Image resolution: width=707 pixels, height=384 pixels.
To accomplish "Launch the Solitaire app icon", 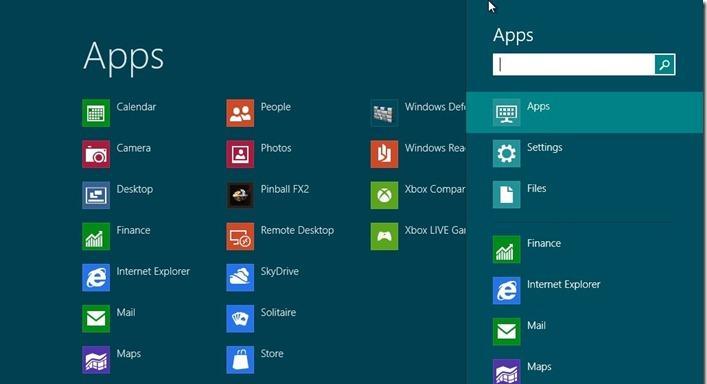I will (x=240, y=318).
